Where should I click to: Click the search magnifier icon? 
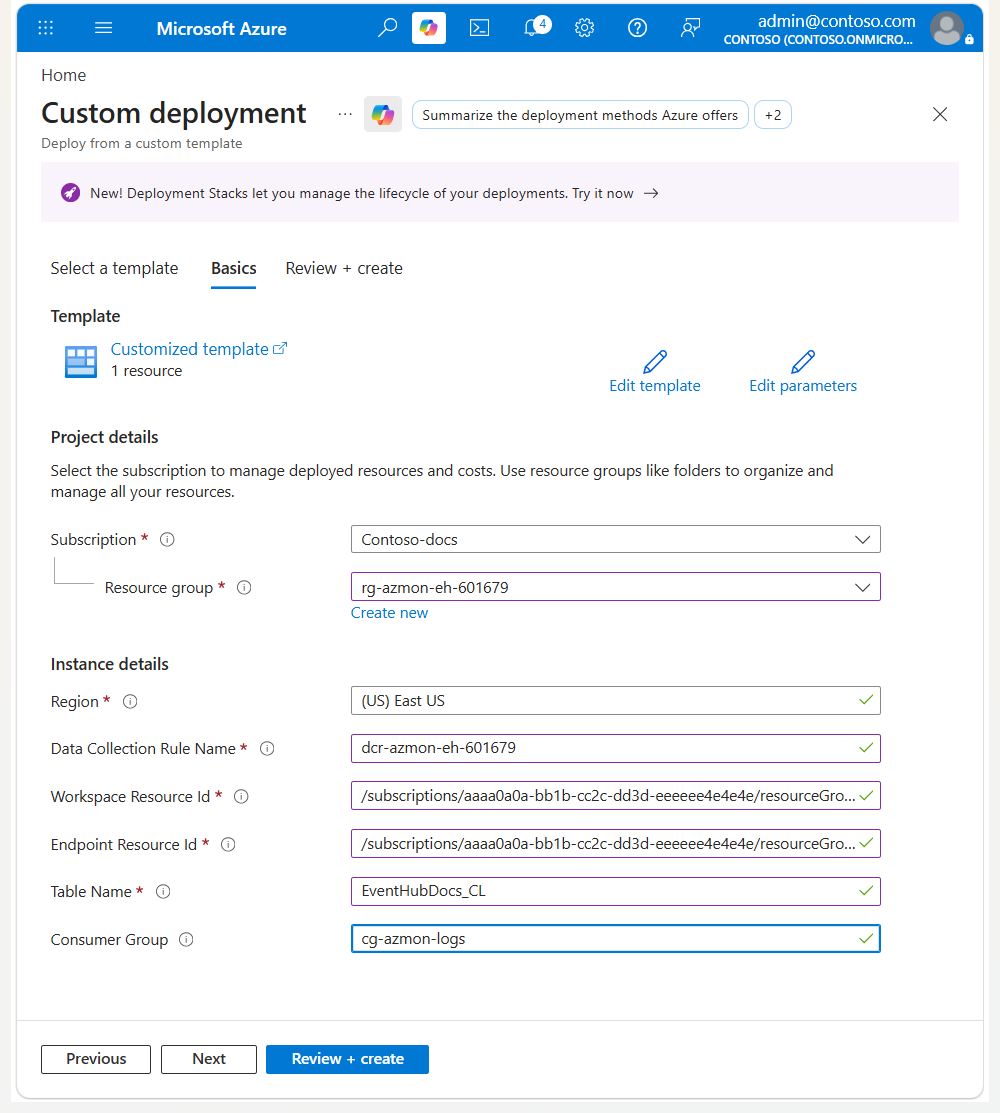point(387,28)
